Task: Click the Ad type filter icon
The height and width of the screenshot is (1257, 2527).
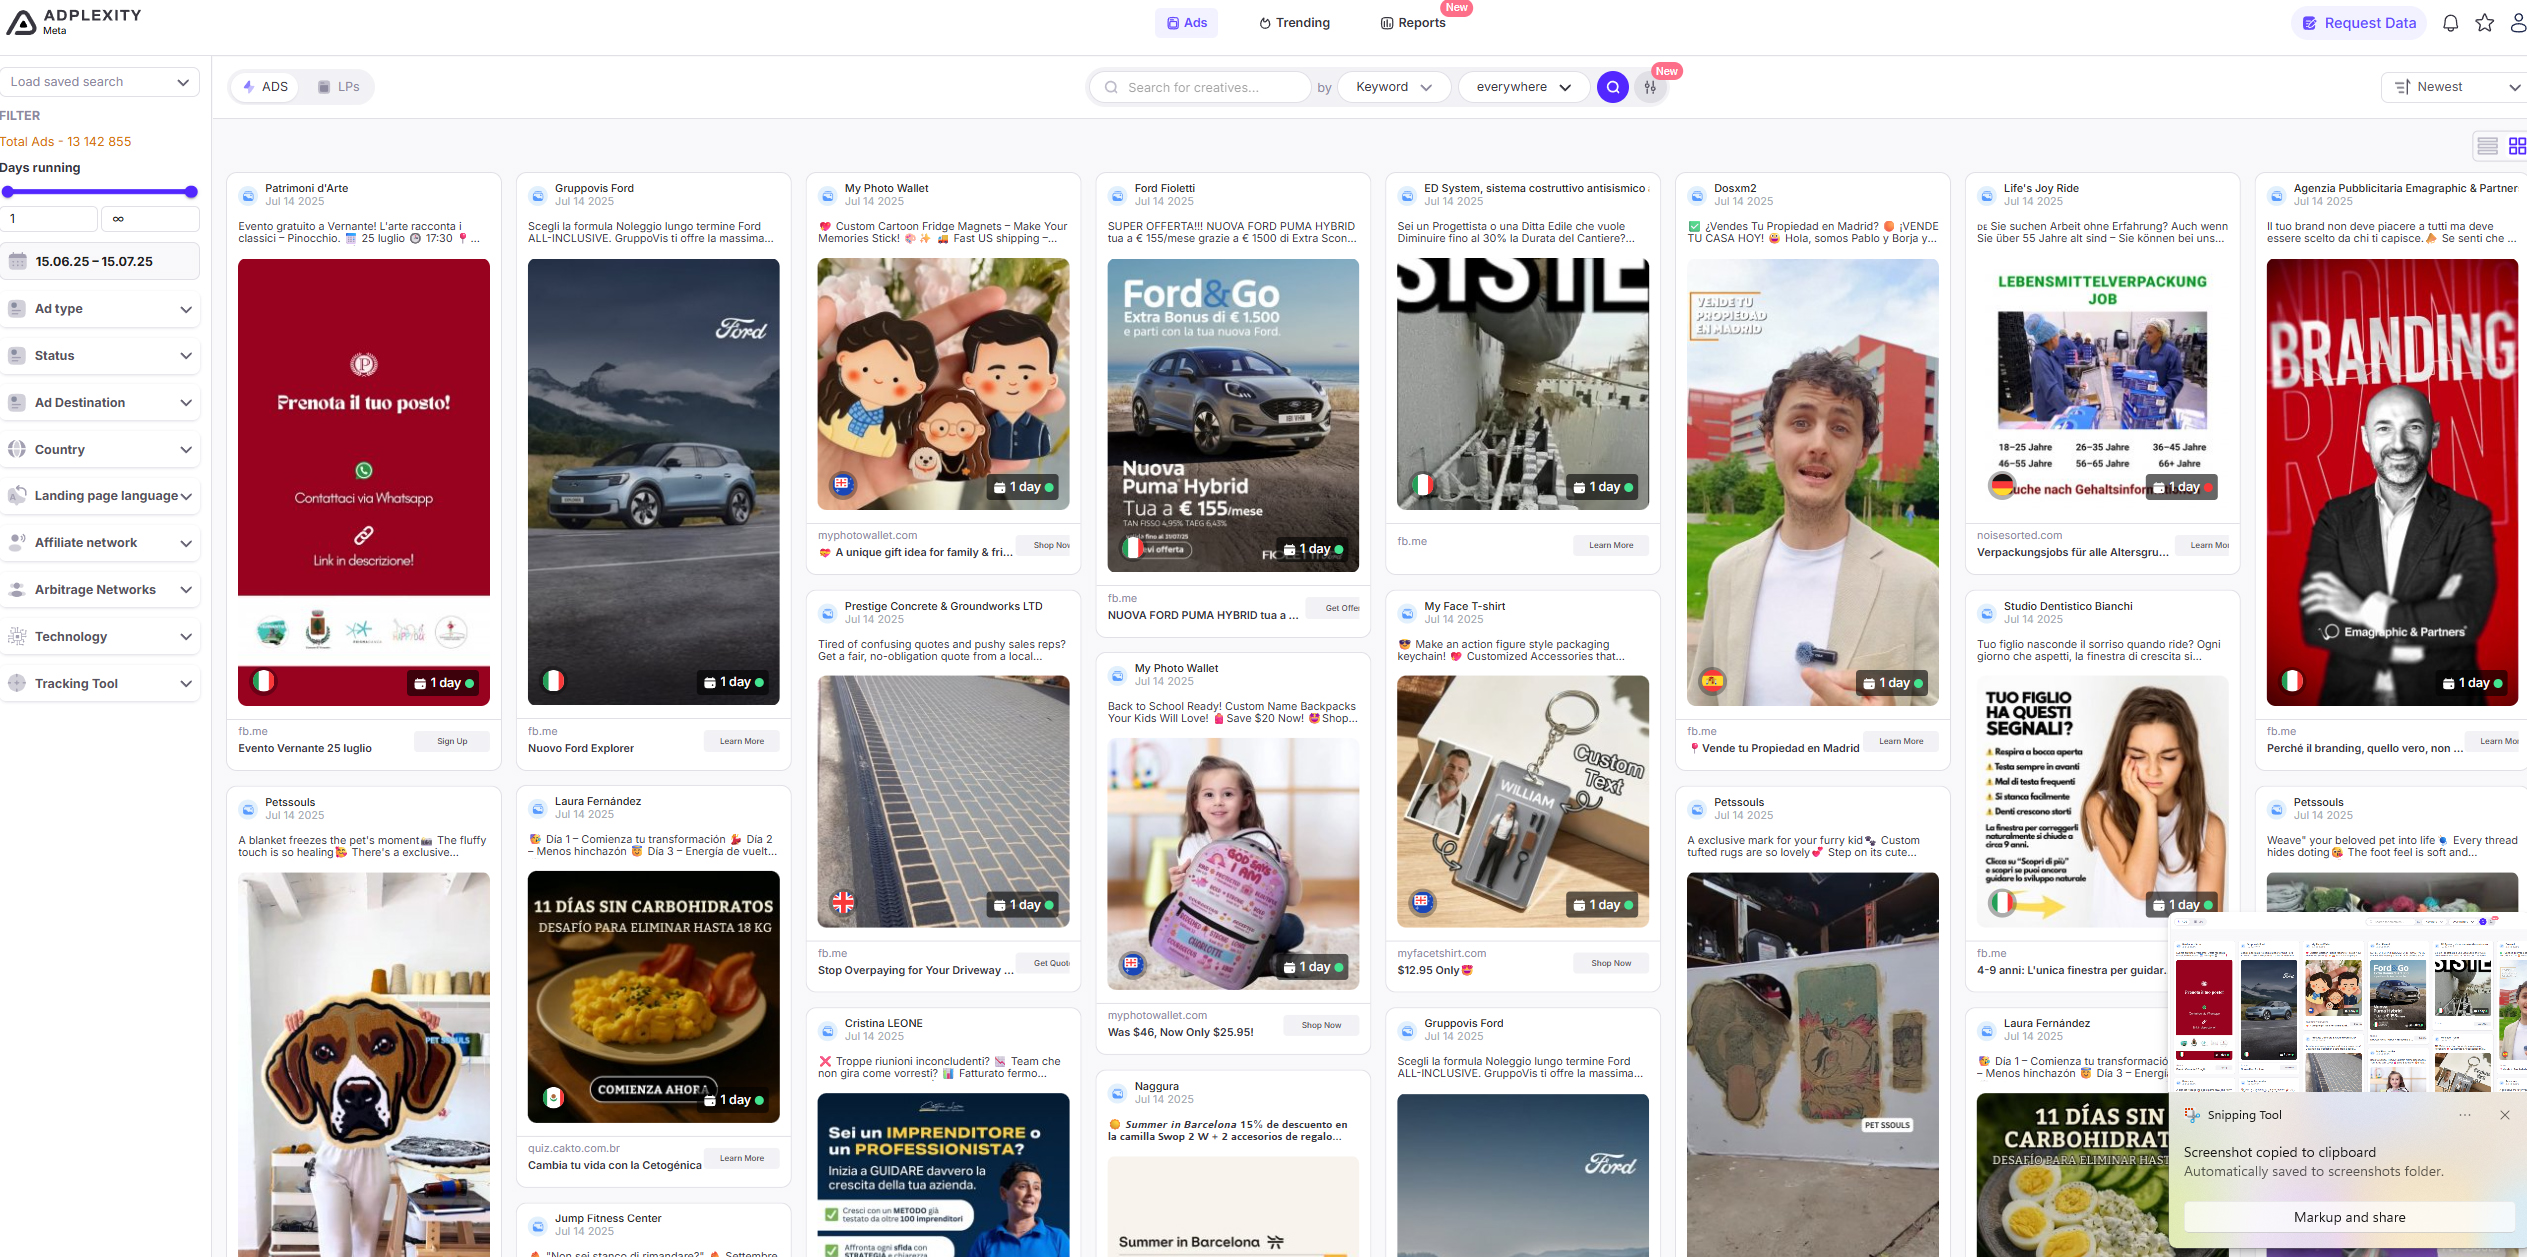Action: tap(17, 309)
